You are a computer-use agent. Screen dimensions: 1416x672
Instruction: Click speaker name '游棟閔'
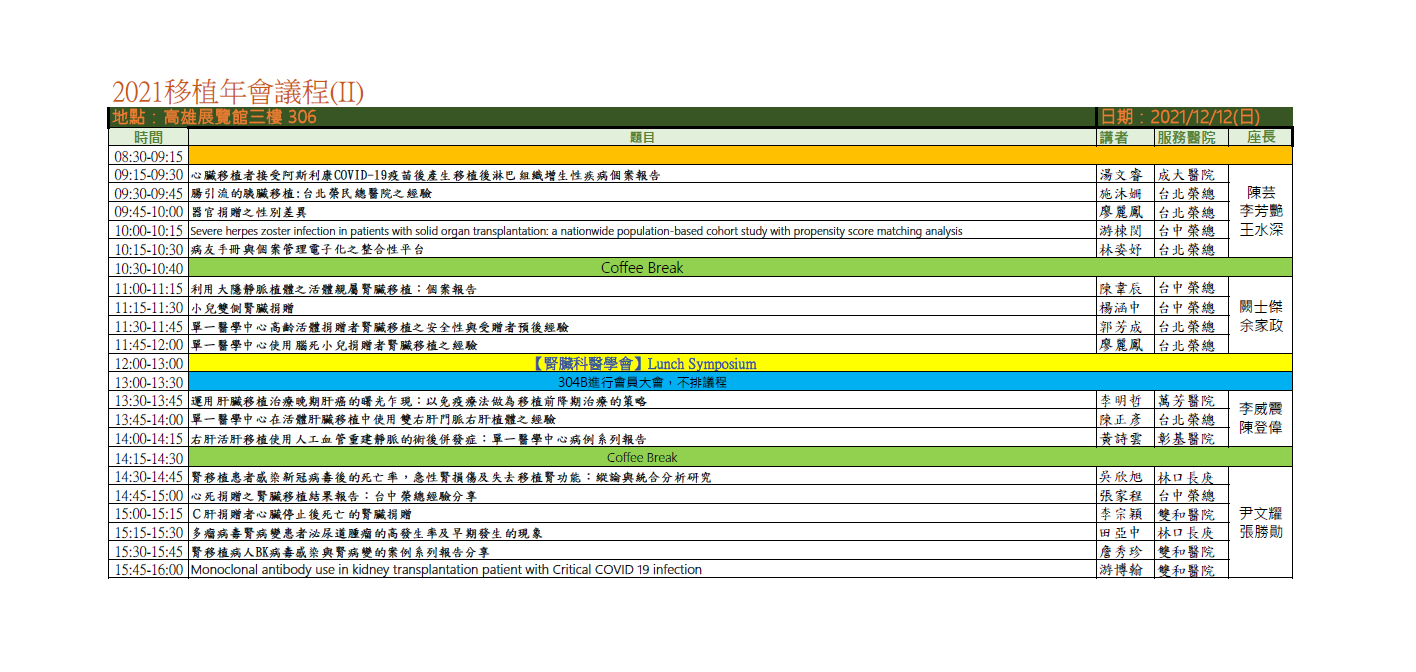pyautogui.click(x=1119, y=231)
